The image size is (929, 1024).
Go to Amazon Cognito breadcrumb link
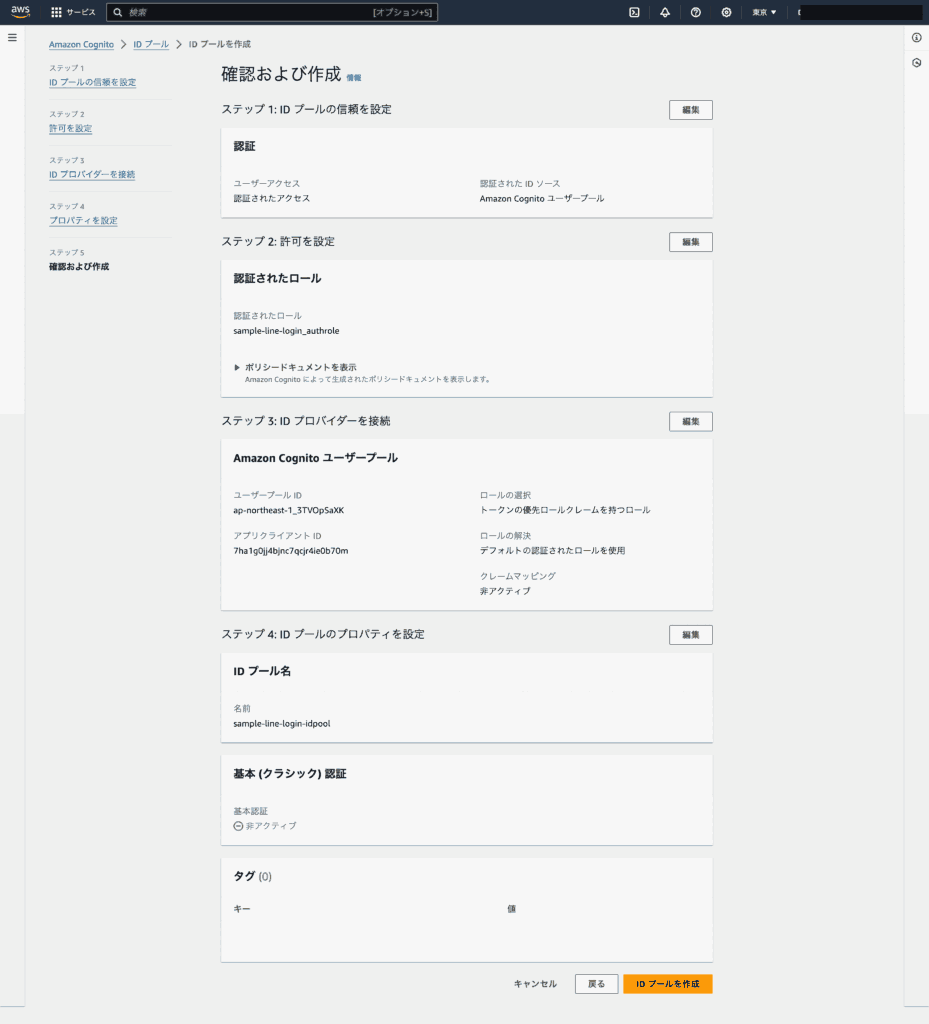click(81, 45)
